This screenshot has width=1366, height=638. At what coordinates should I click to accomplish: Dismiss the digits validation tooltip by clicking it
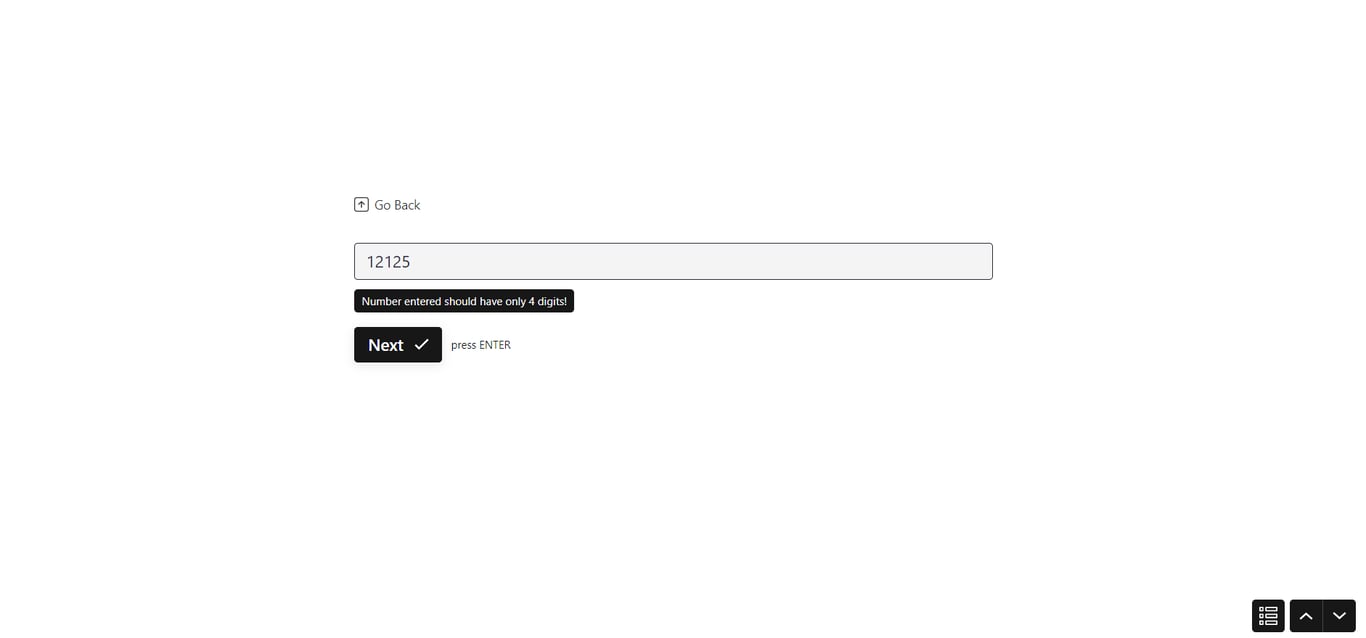pyautogui.click(x=464, y=301)
